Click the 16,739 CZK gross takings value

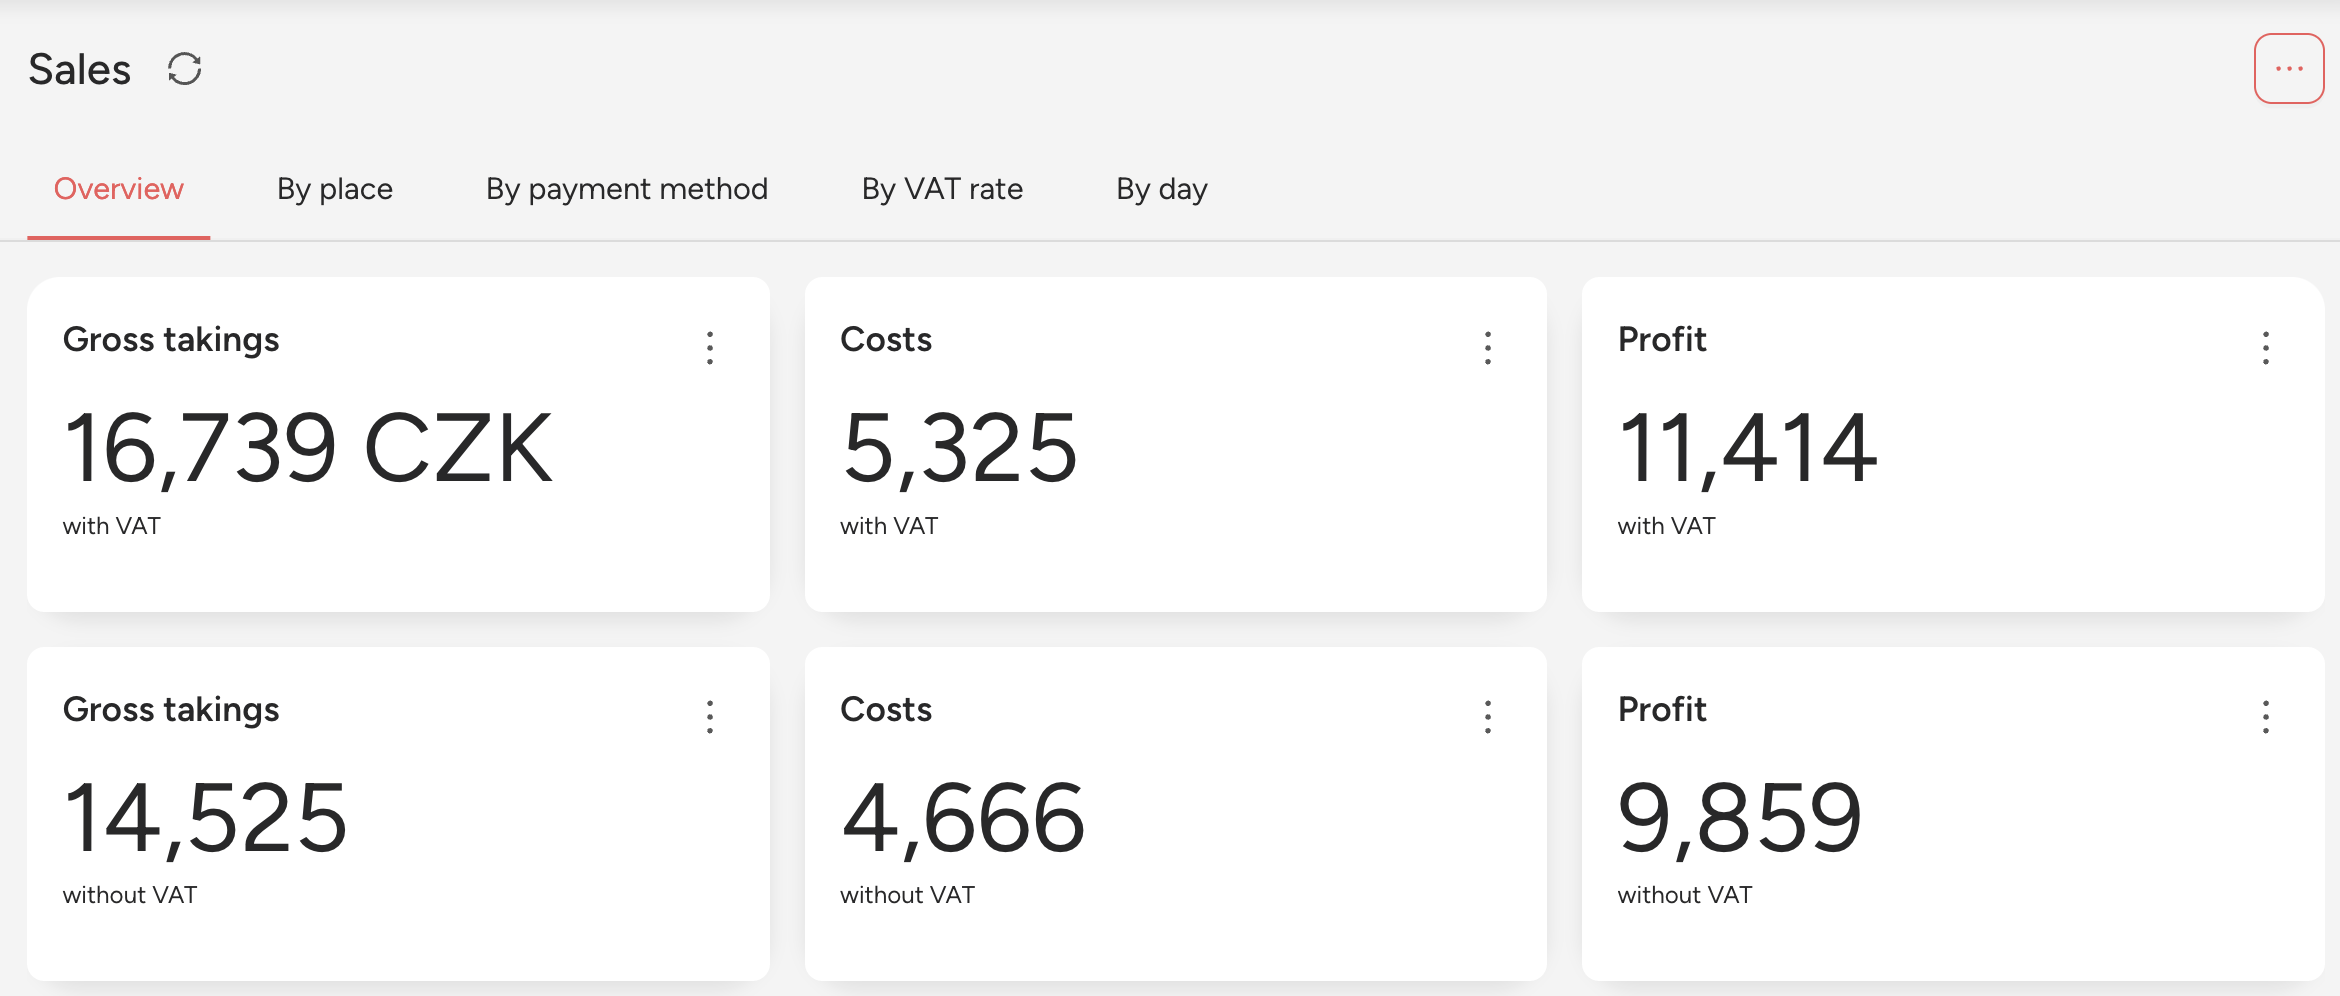[308, 449]
